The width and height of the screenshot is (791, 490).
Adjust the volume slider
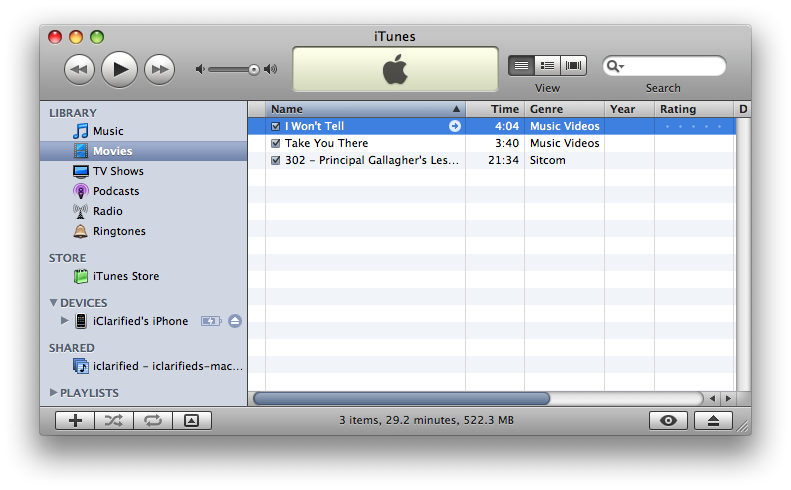click(x=254, y=69)
